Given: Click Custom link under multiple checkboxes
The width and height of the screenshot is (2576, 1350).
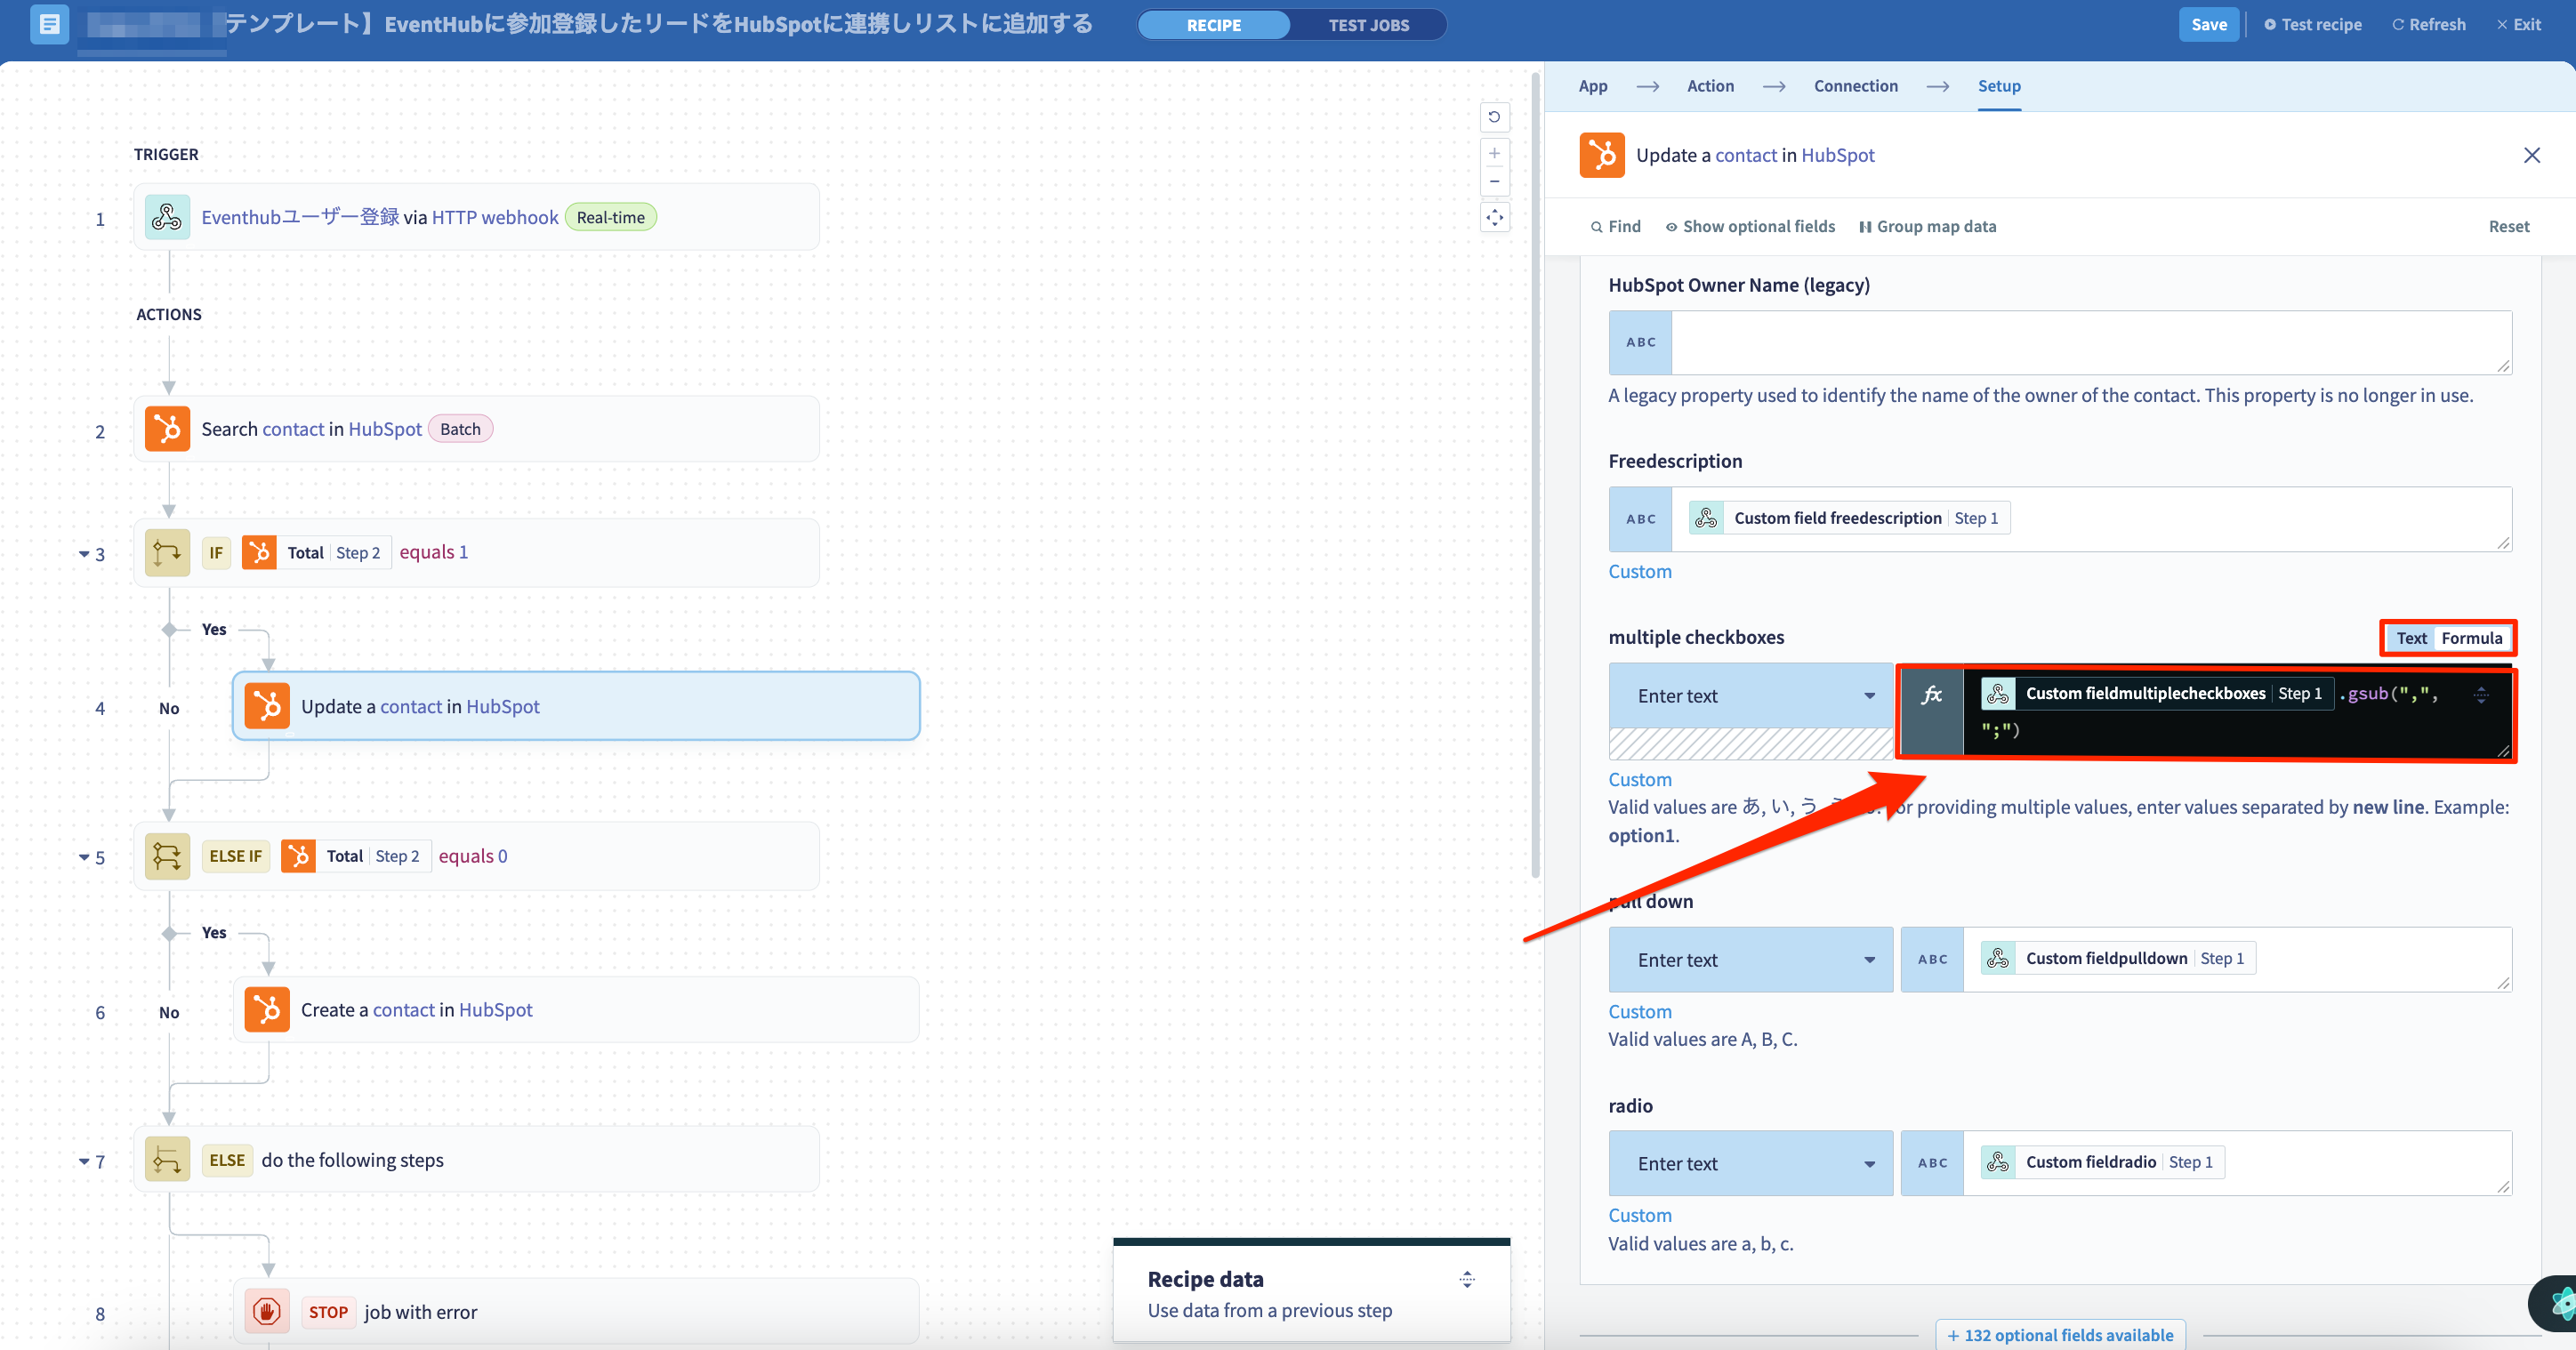Looking at the screenshot, I should point(1639,779).
